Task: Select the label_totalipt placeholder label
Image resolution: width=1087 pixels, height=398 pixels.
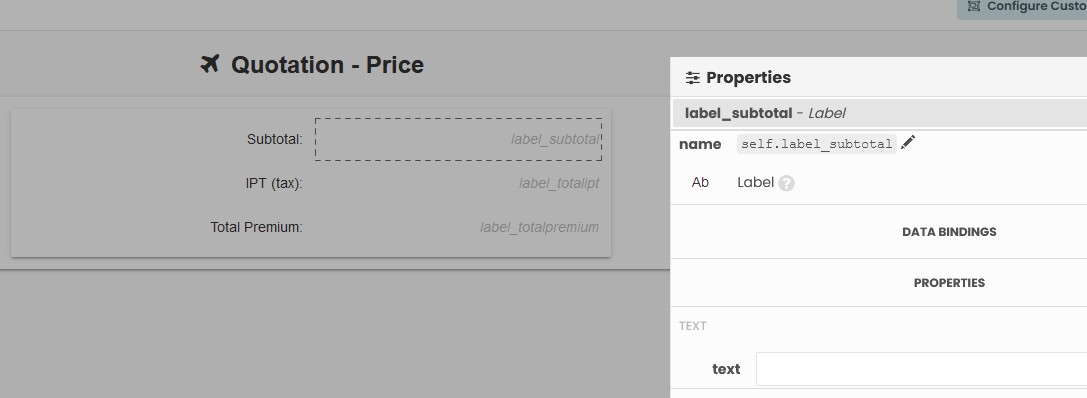Action: 559,184
